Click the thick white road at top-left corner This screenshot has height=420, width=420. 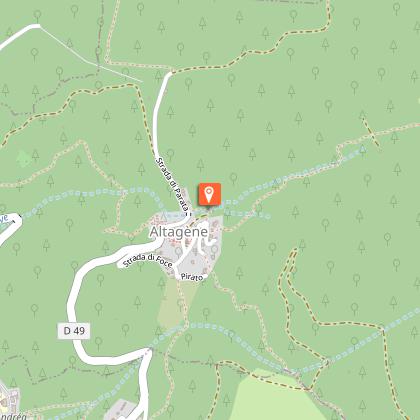tap(19, 34)
